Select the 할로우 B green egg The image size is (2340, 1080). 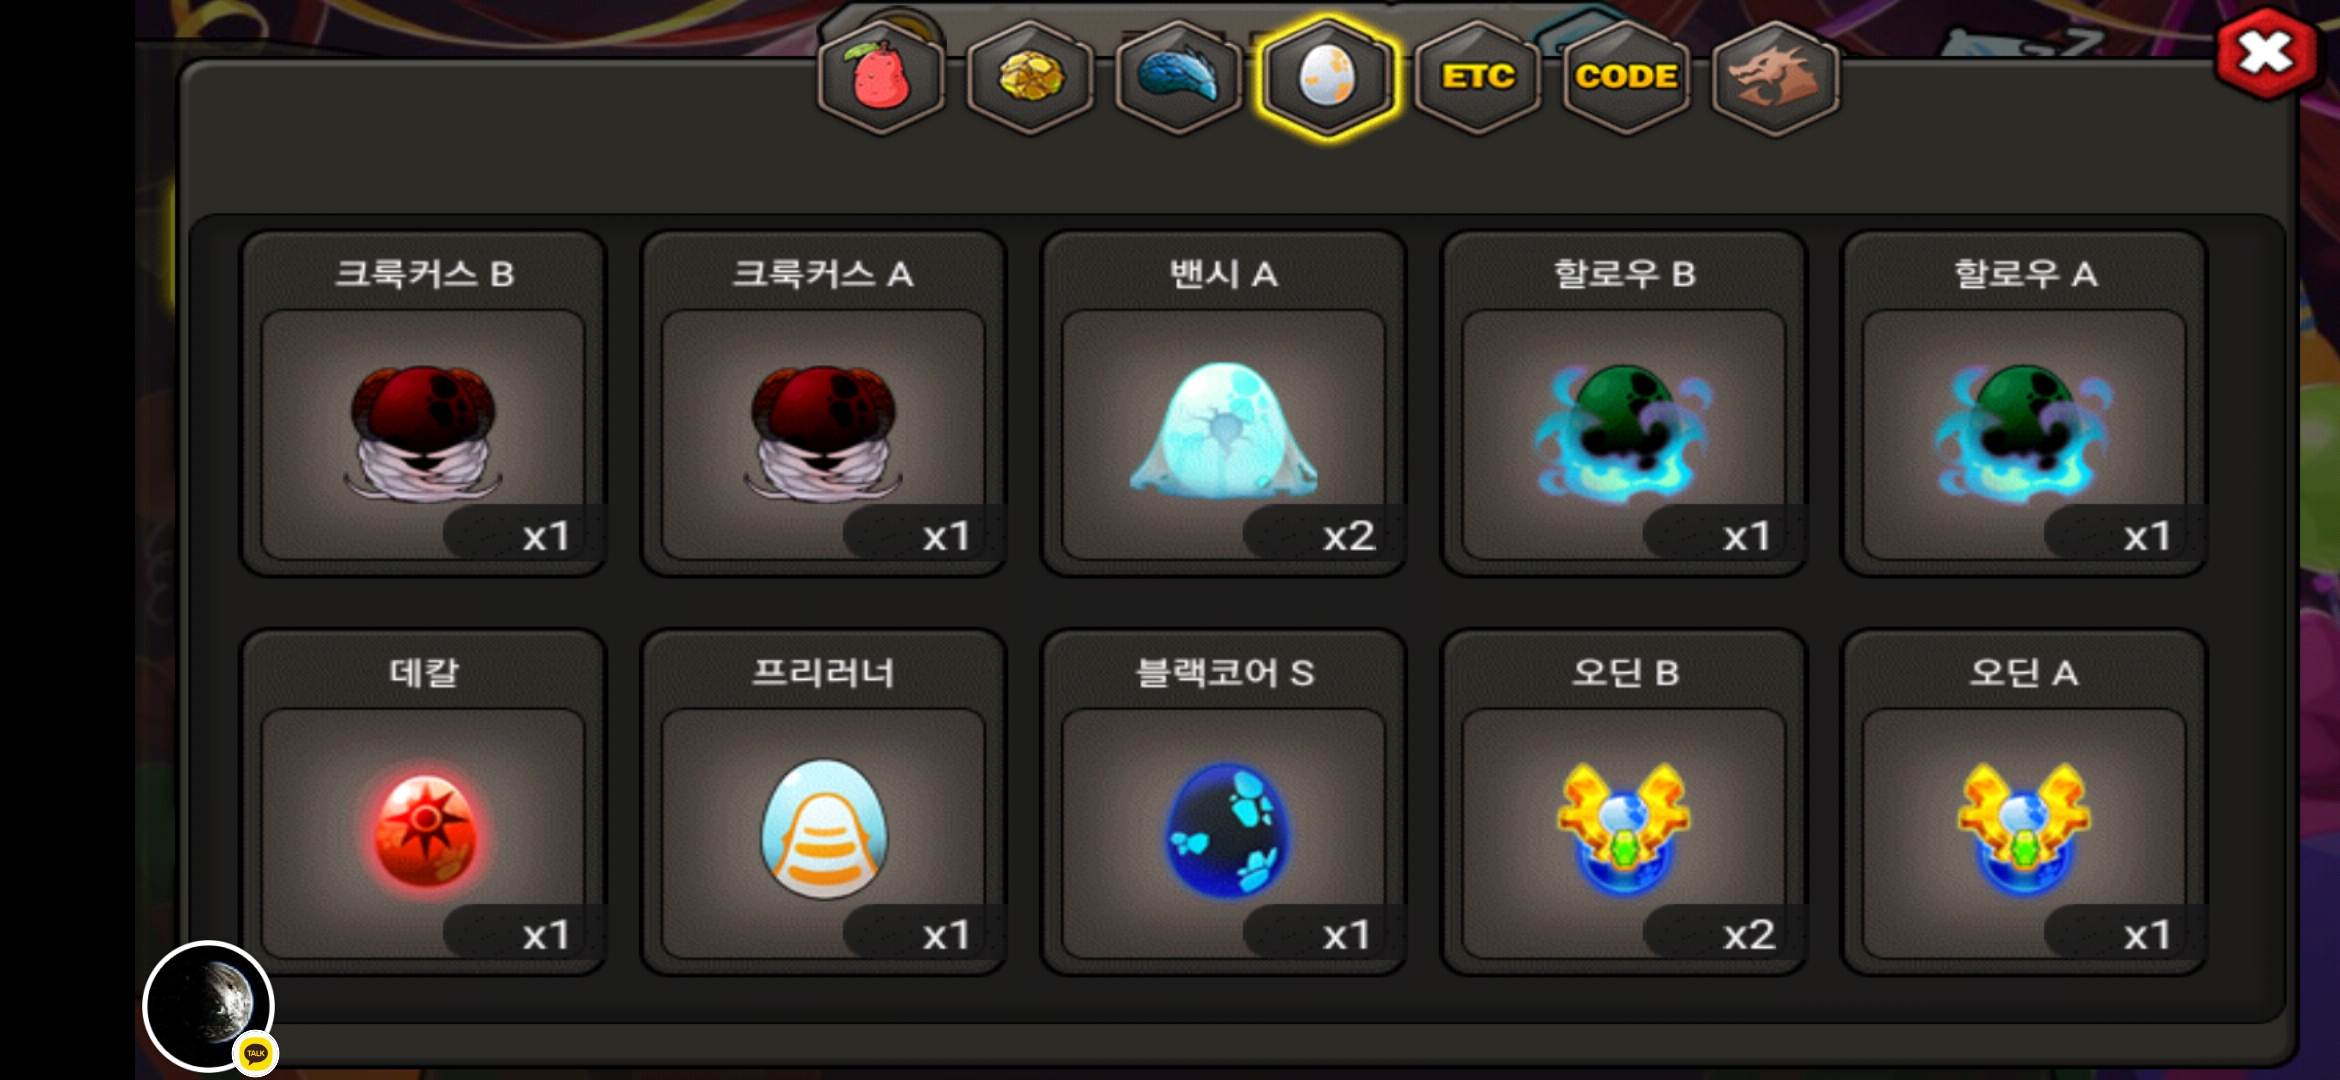1623,404
